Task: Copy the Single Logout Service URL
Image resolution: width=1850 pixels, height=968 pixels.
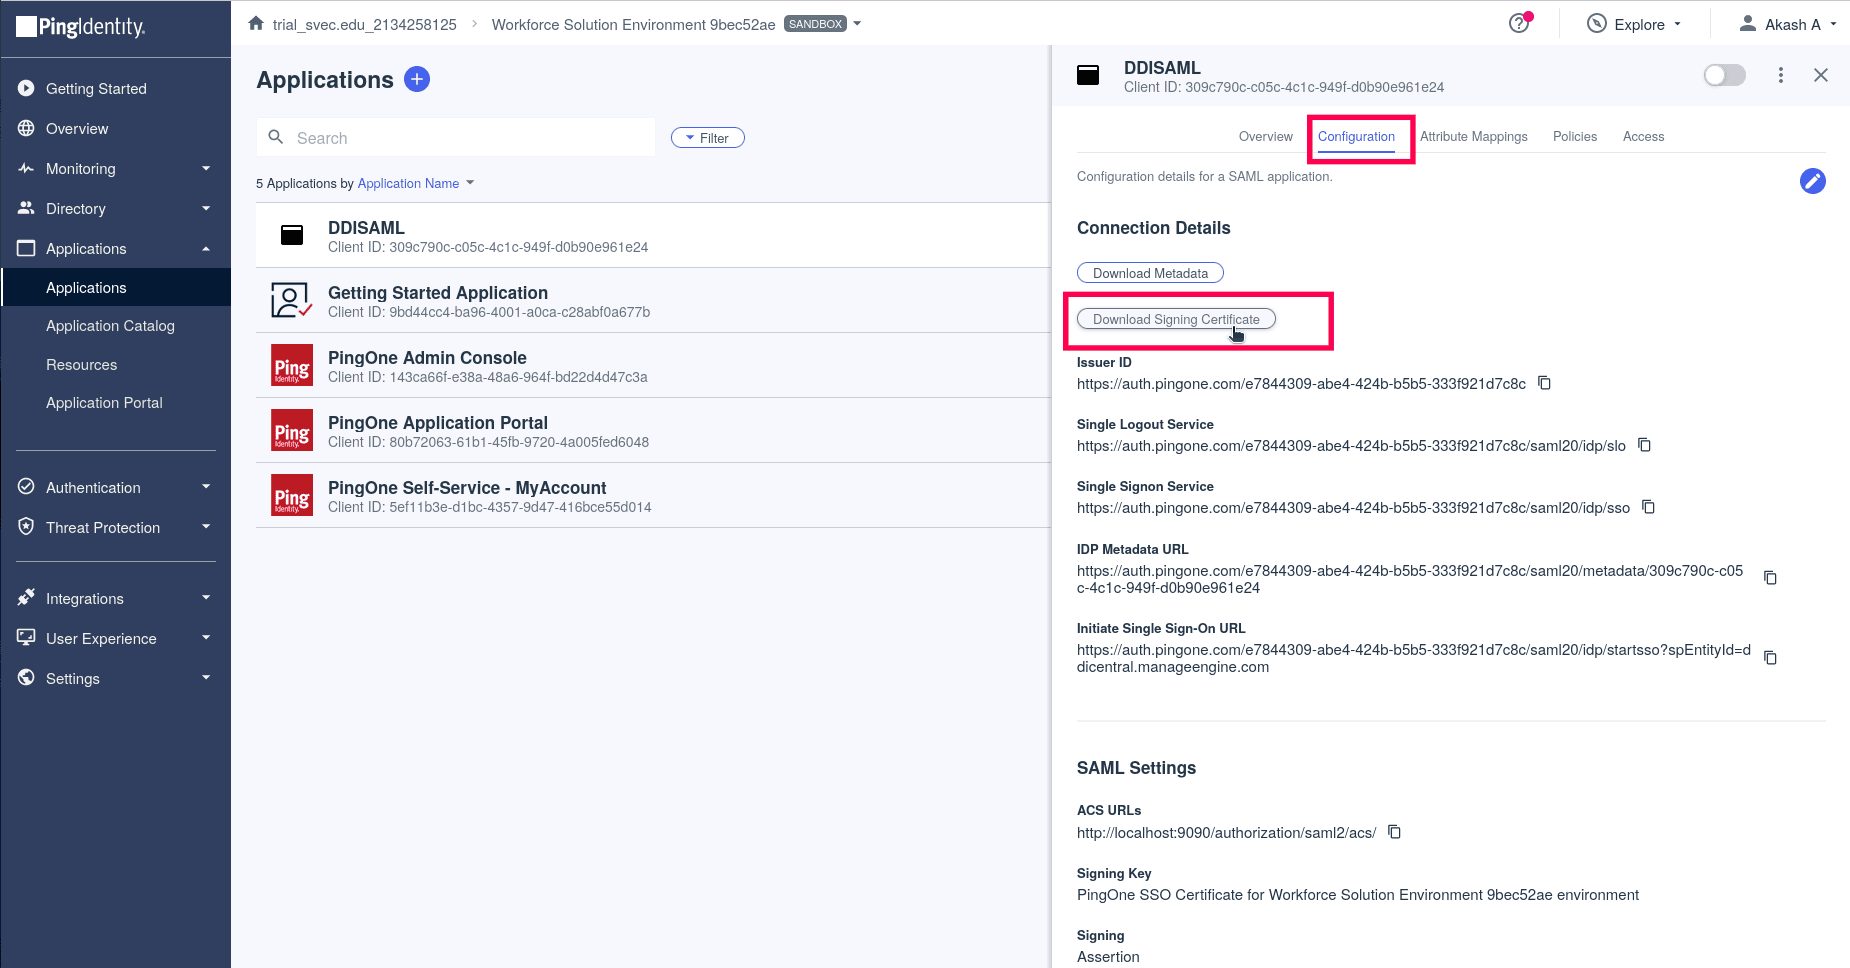Action: coord(1645,445)
